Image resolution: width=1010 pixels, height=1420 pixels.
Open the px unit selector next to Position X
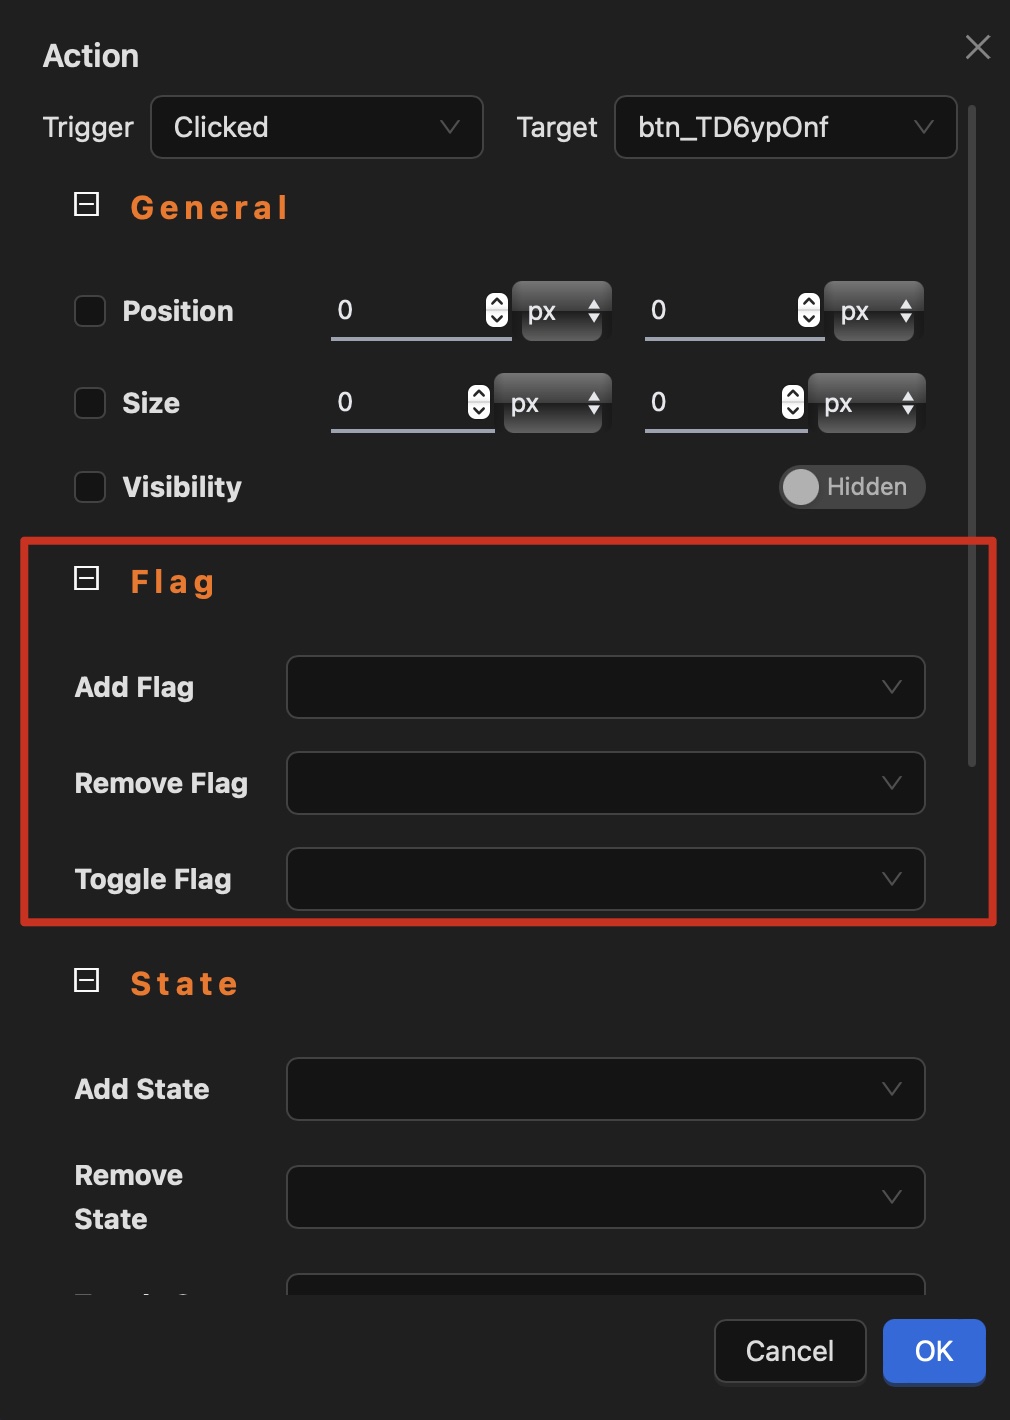pyautogui.click(x=562, y=311)
